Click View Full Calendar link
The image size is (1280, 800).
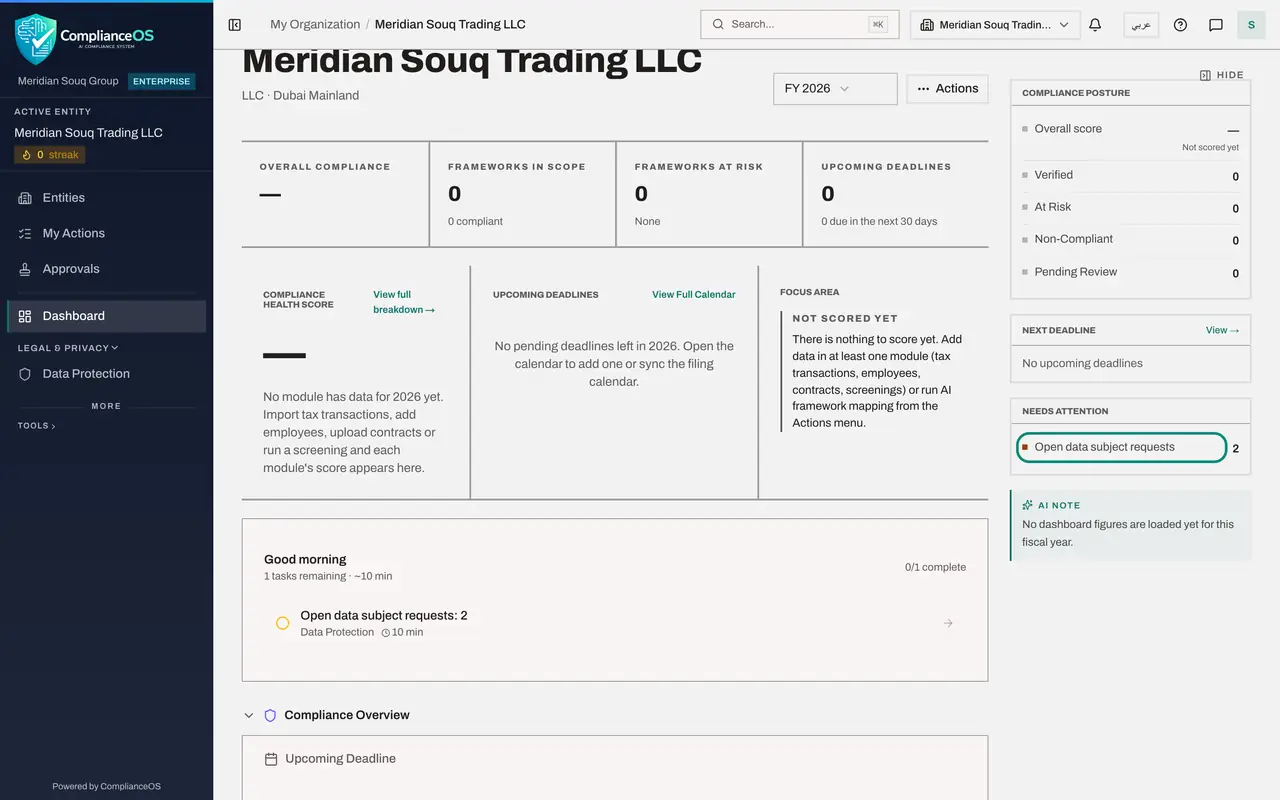(x=693, y=295)
